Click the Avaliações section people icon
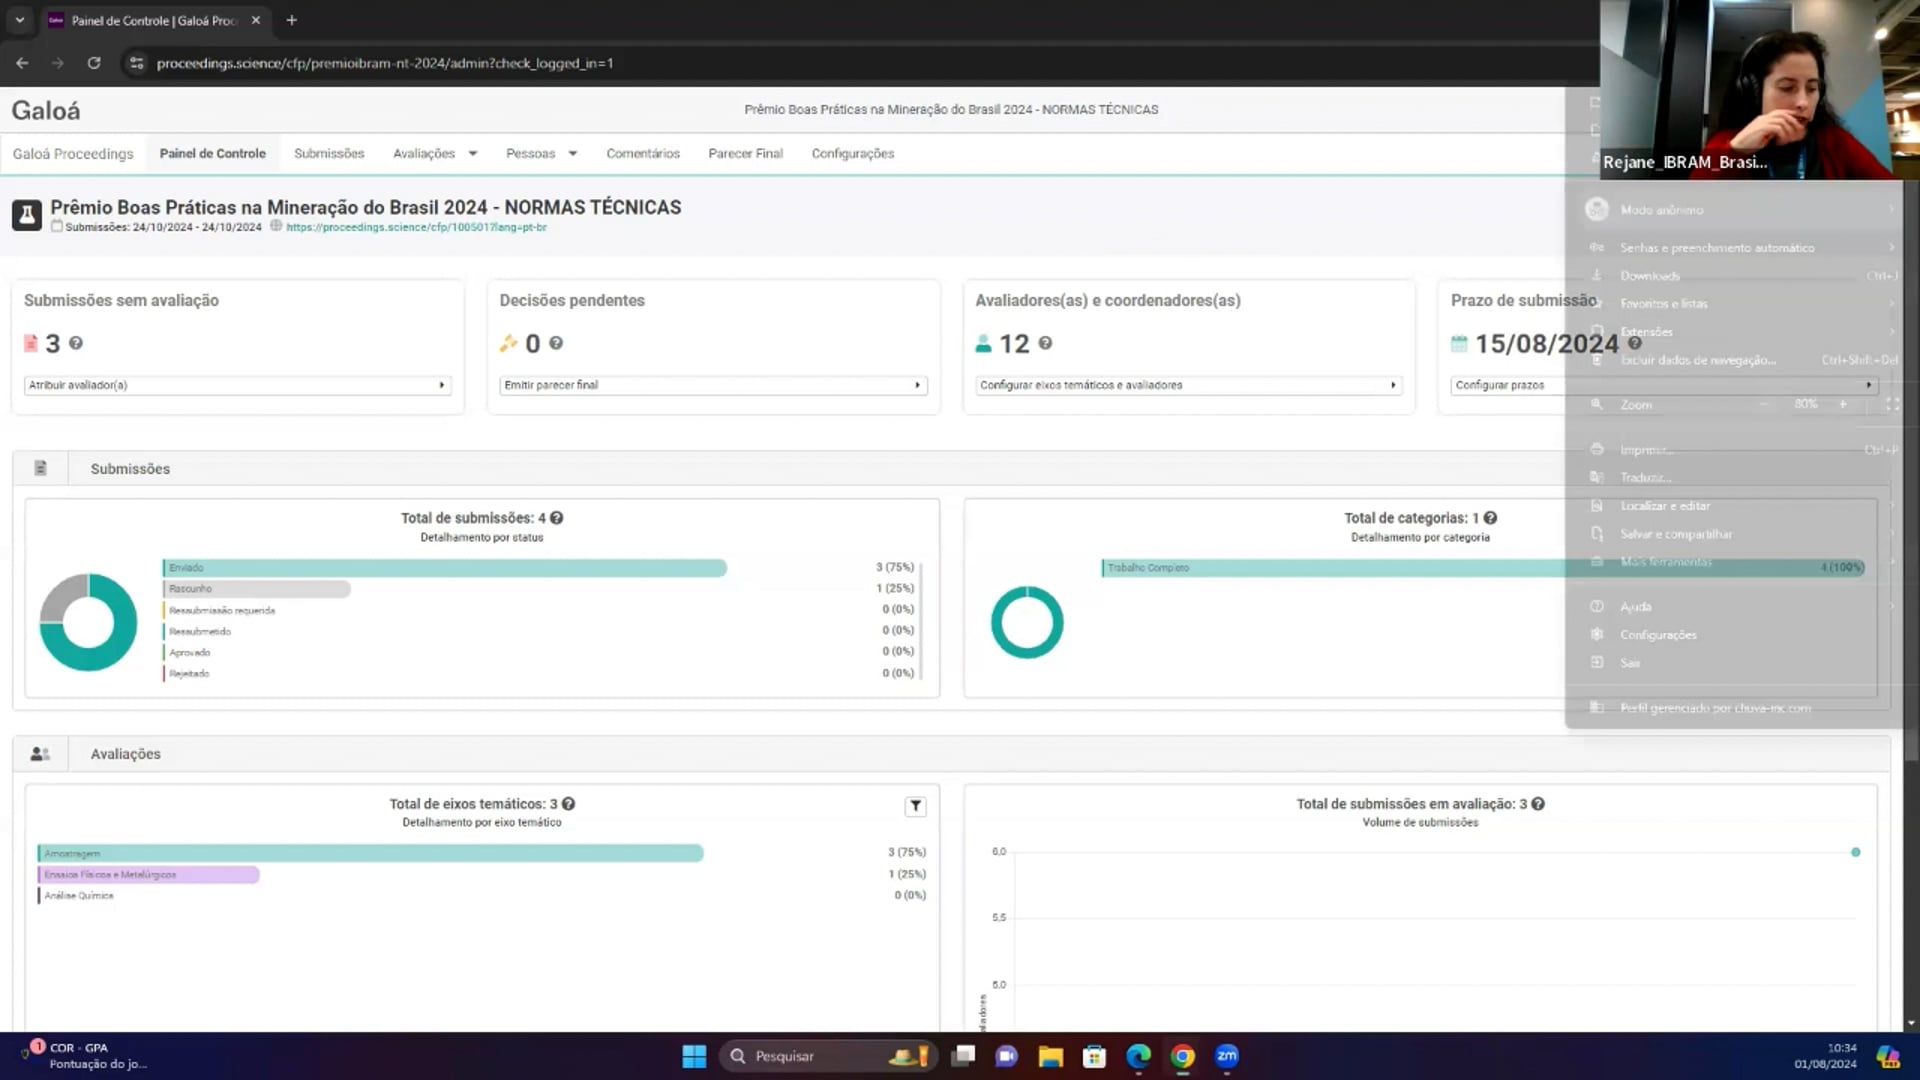 [x=40, y=754]
